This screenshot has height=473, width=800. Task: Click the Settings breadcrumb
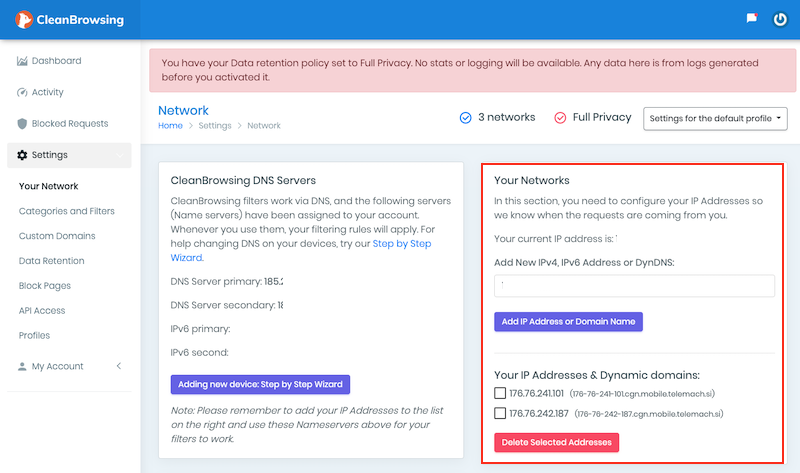215,126
